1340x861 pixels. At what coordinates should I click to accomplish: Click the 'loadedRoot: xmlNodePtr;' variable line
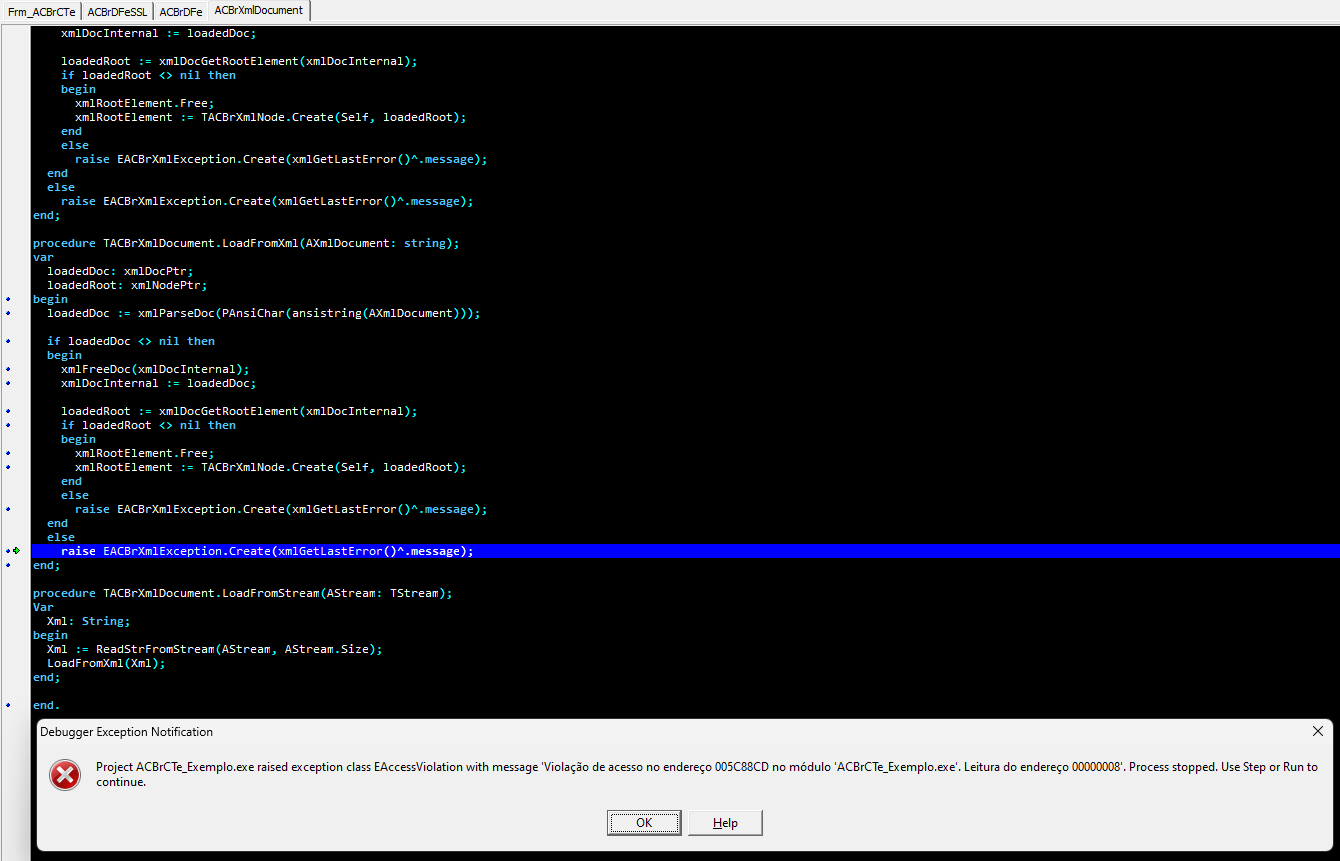(127, 285)
